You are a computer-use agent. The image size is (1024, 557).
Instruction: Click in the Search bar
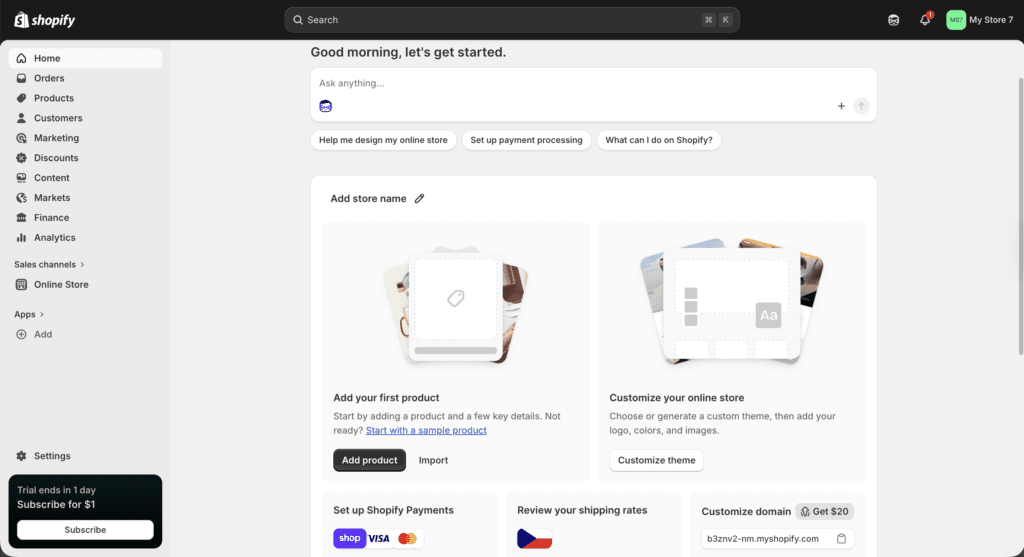pos(512,20)
